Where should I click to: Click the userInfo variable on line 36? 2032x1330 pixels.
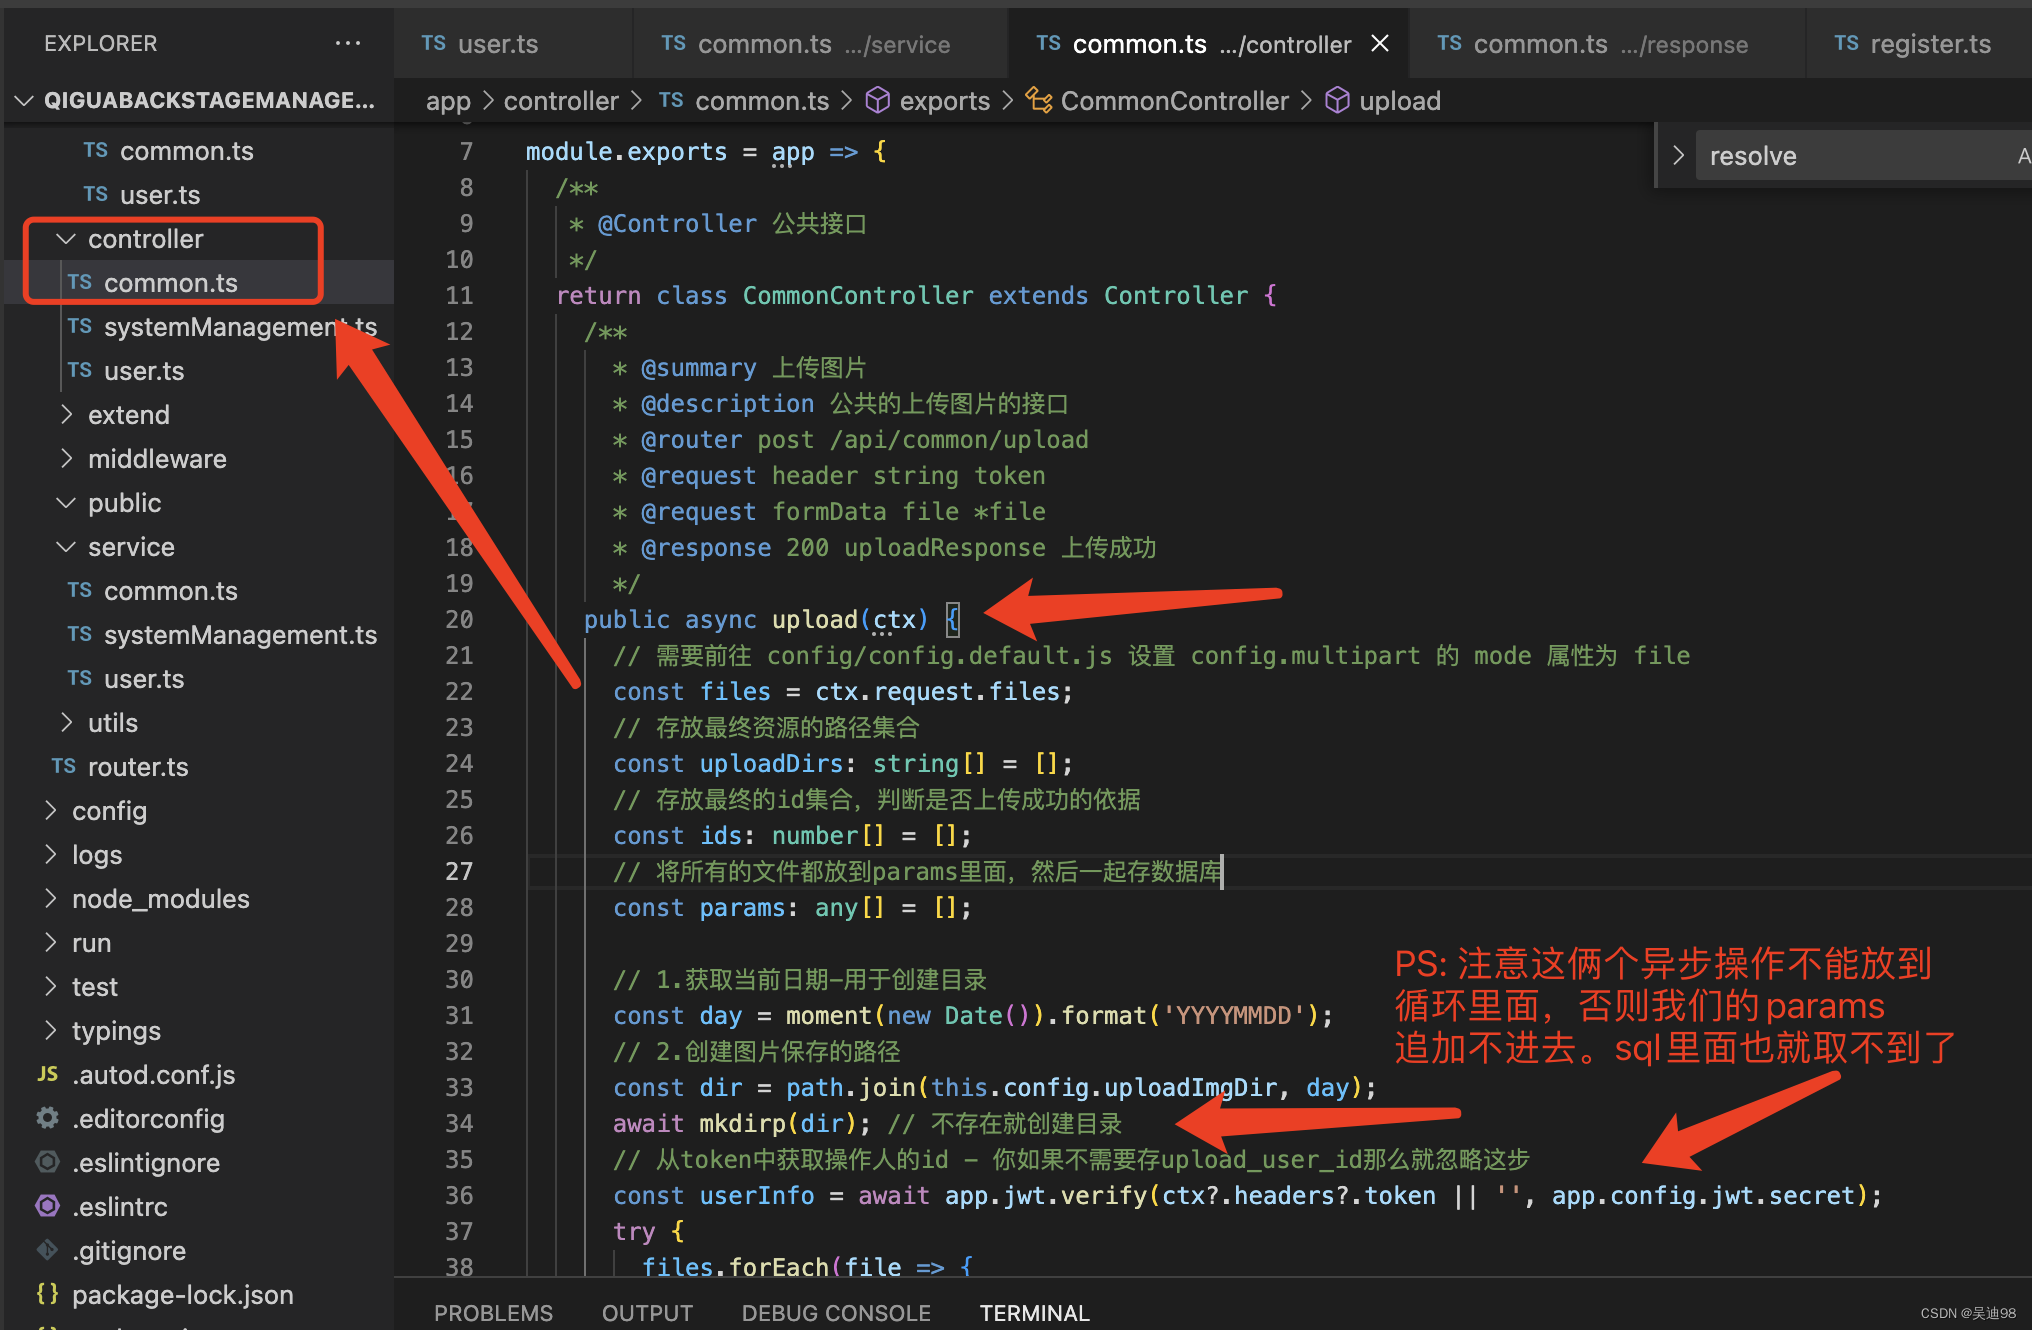[x=757, y=1196]
